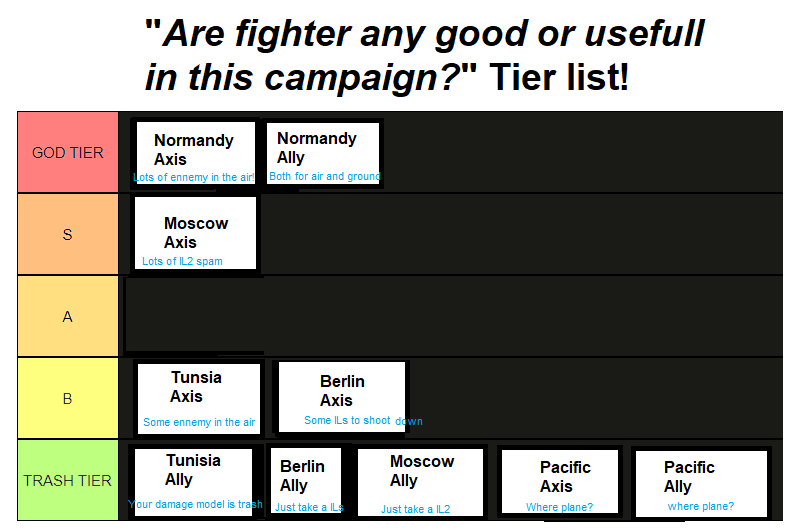This screenshot has height=530, width=801.
Task: Select the Tunisia Axis card in B tier
Action: pos(198,398)
